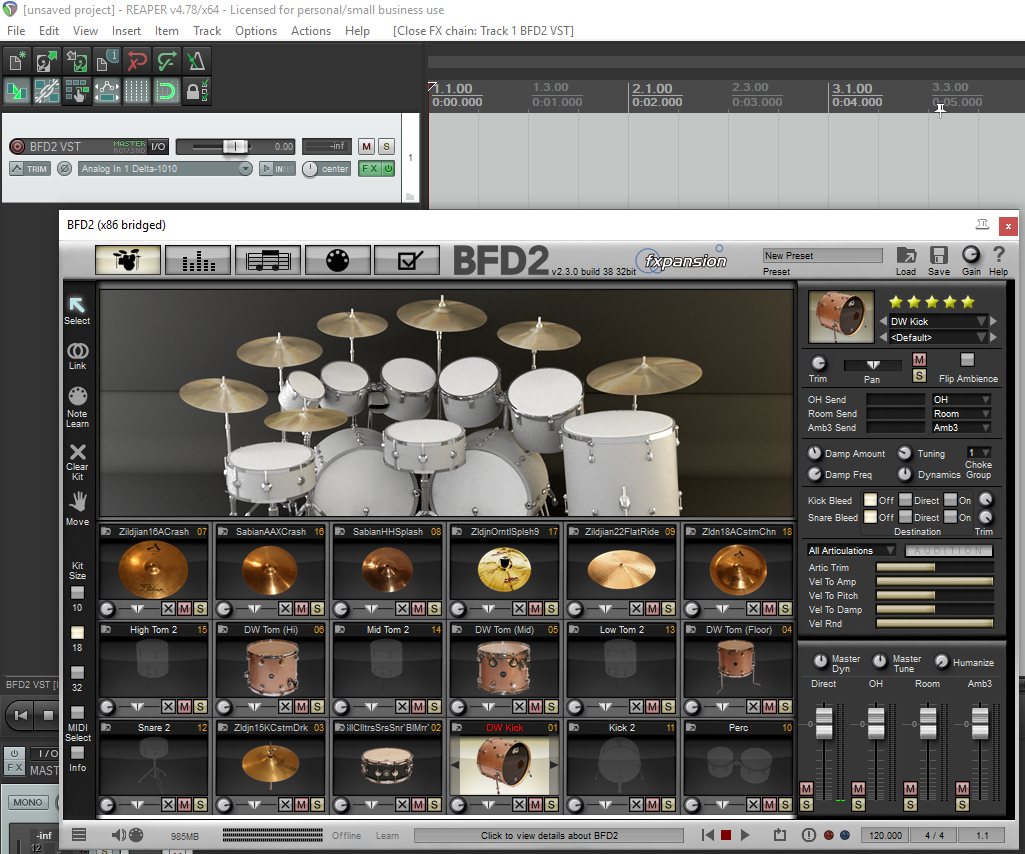Open the BFD2 Kit page
Viewport: 1025px width, 854px height.
pos(127,260)
